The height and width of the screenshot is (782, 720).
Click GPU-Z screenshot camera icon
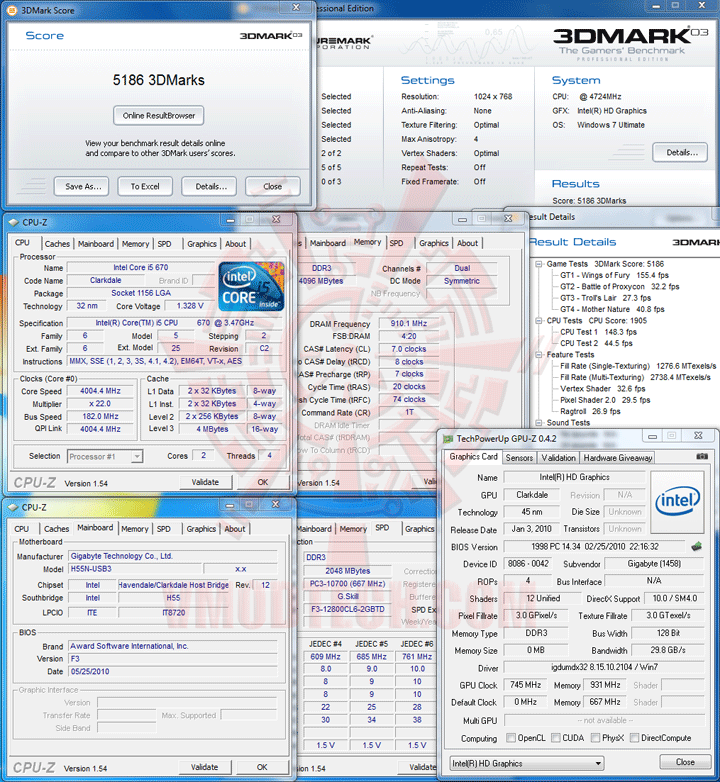[702, 456]
